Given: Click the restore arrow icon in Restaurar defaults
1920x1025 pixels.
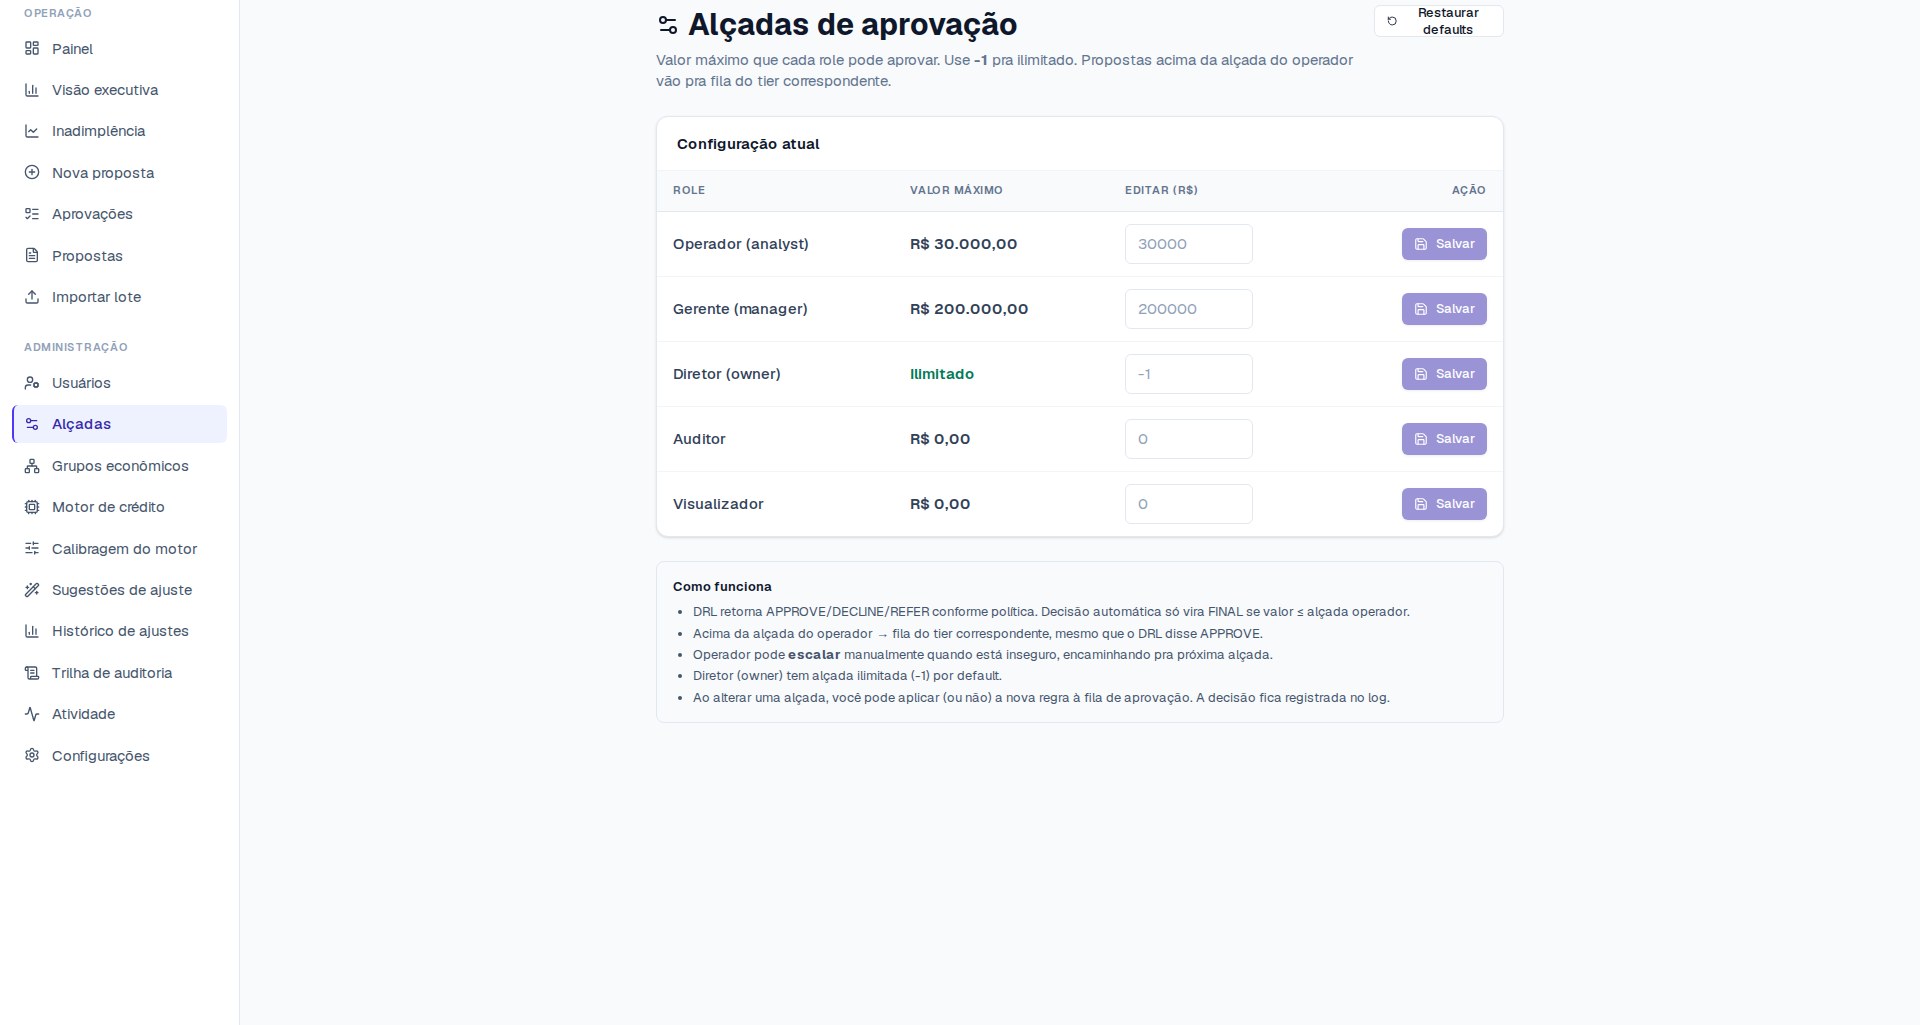Looking at the screenshot, I should [1392, 21].
